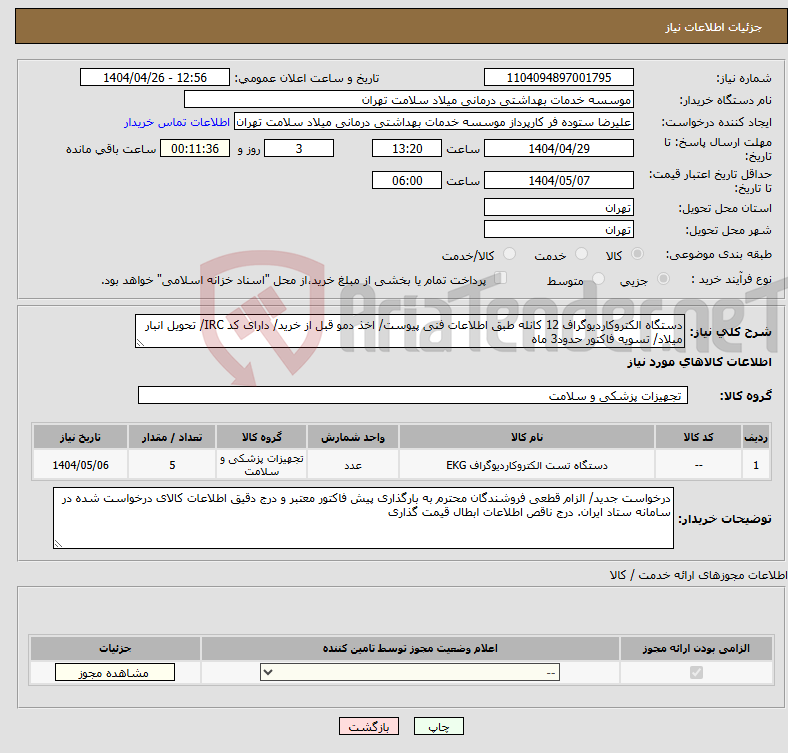Click the نام کالا column header

527,437
